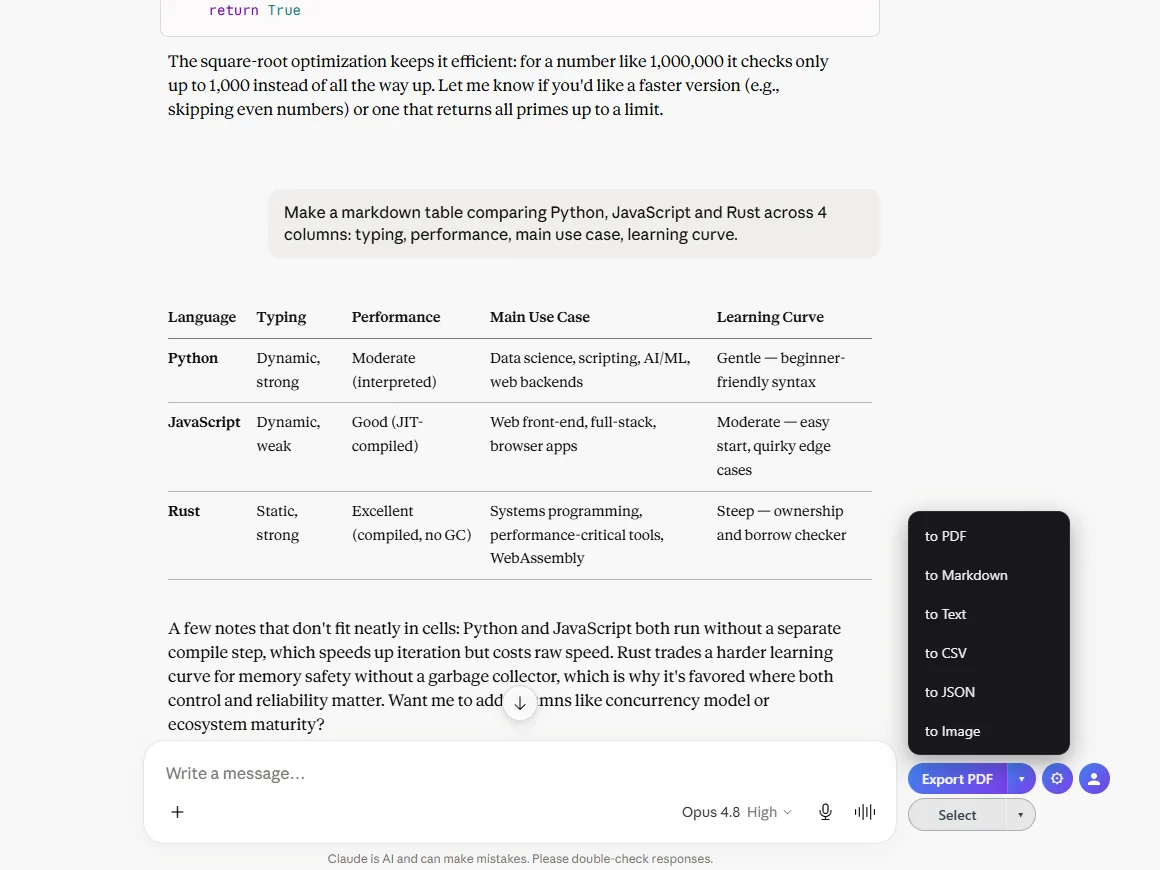Click the 'Moderate (interpreted)' cell
This screenshot has width=1160, height=870.
click(394, 370)
